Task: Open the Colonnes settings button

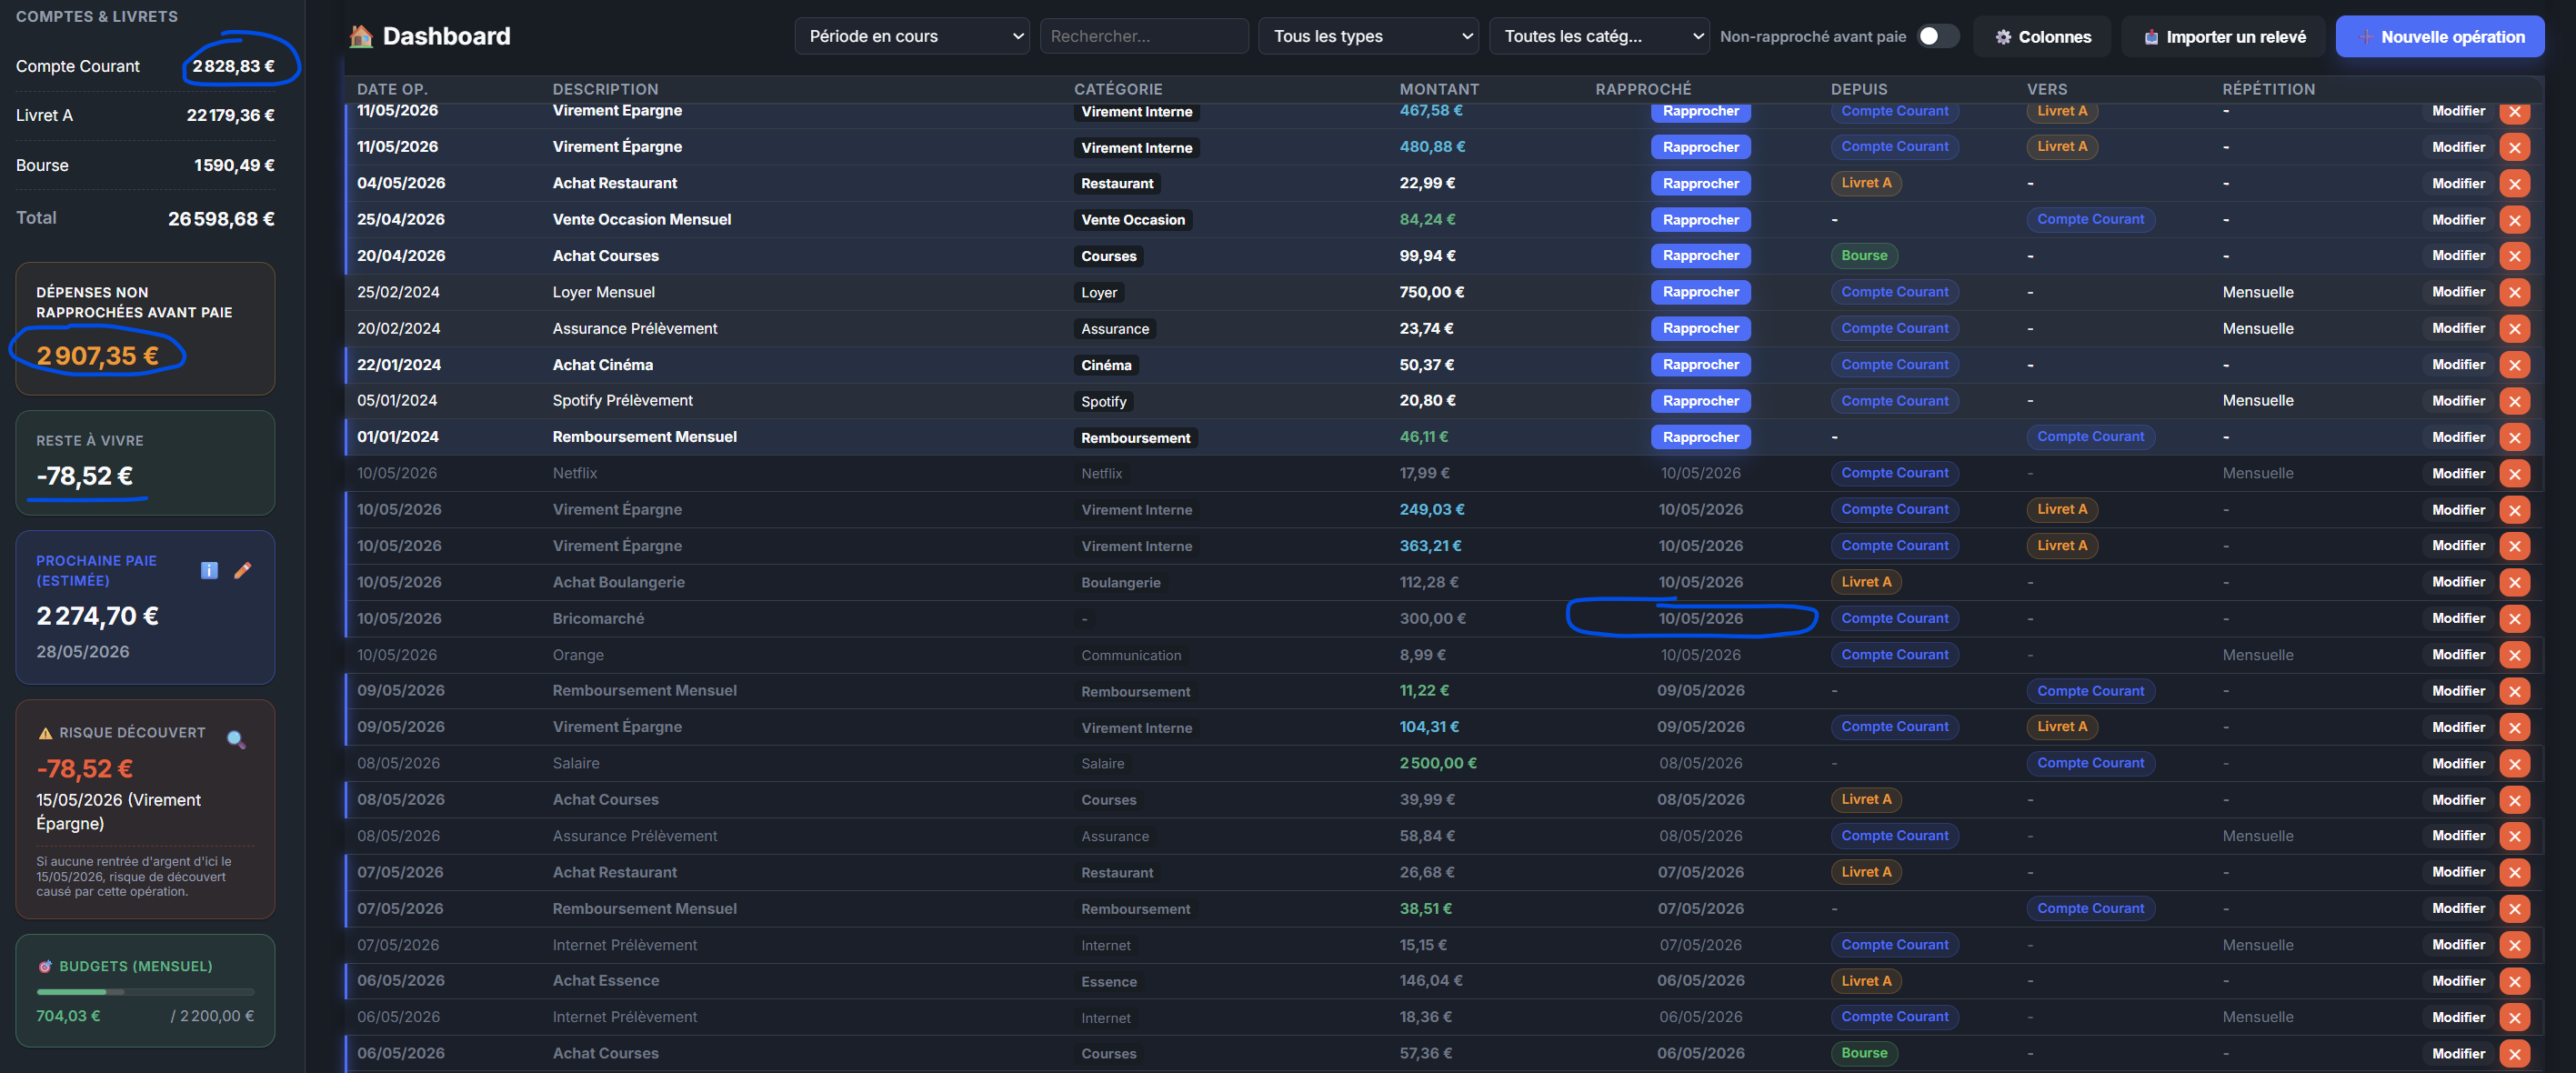Action: 2042,36
